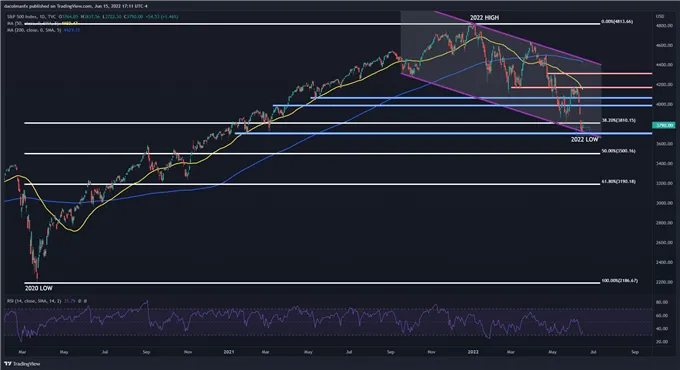
Task: Click the MA 200 indicator legend
Action: click(x=43, y=30)
